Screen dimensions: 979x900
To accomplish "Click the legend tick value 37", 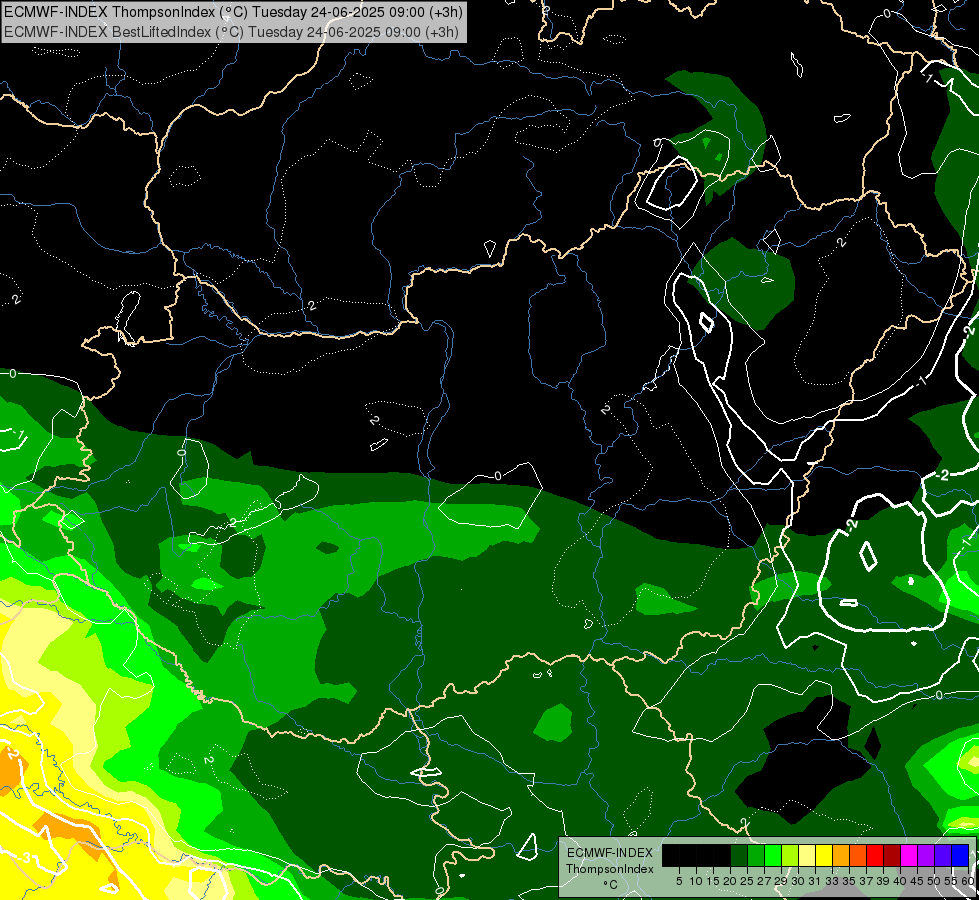I will tap(866, 881).
